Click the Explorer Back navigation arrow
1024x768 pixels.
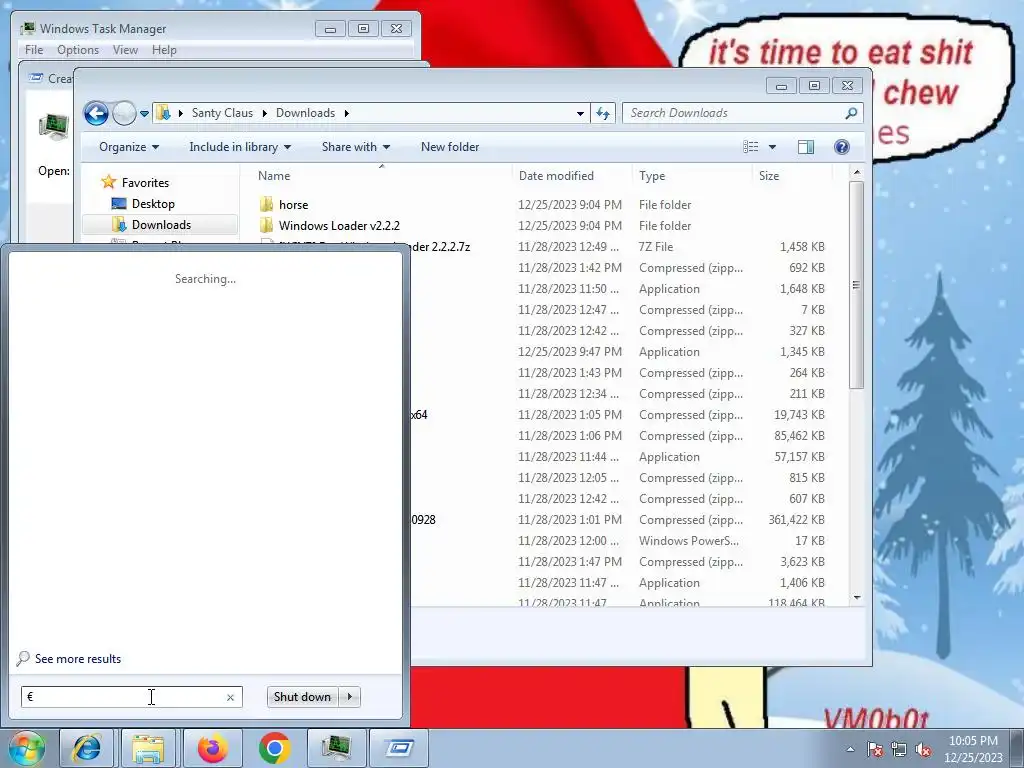[96, 114]
